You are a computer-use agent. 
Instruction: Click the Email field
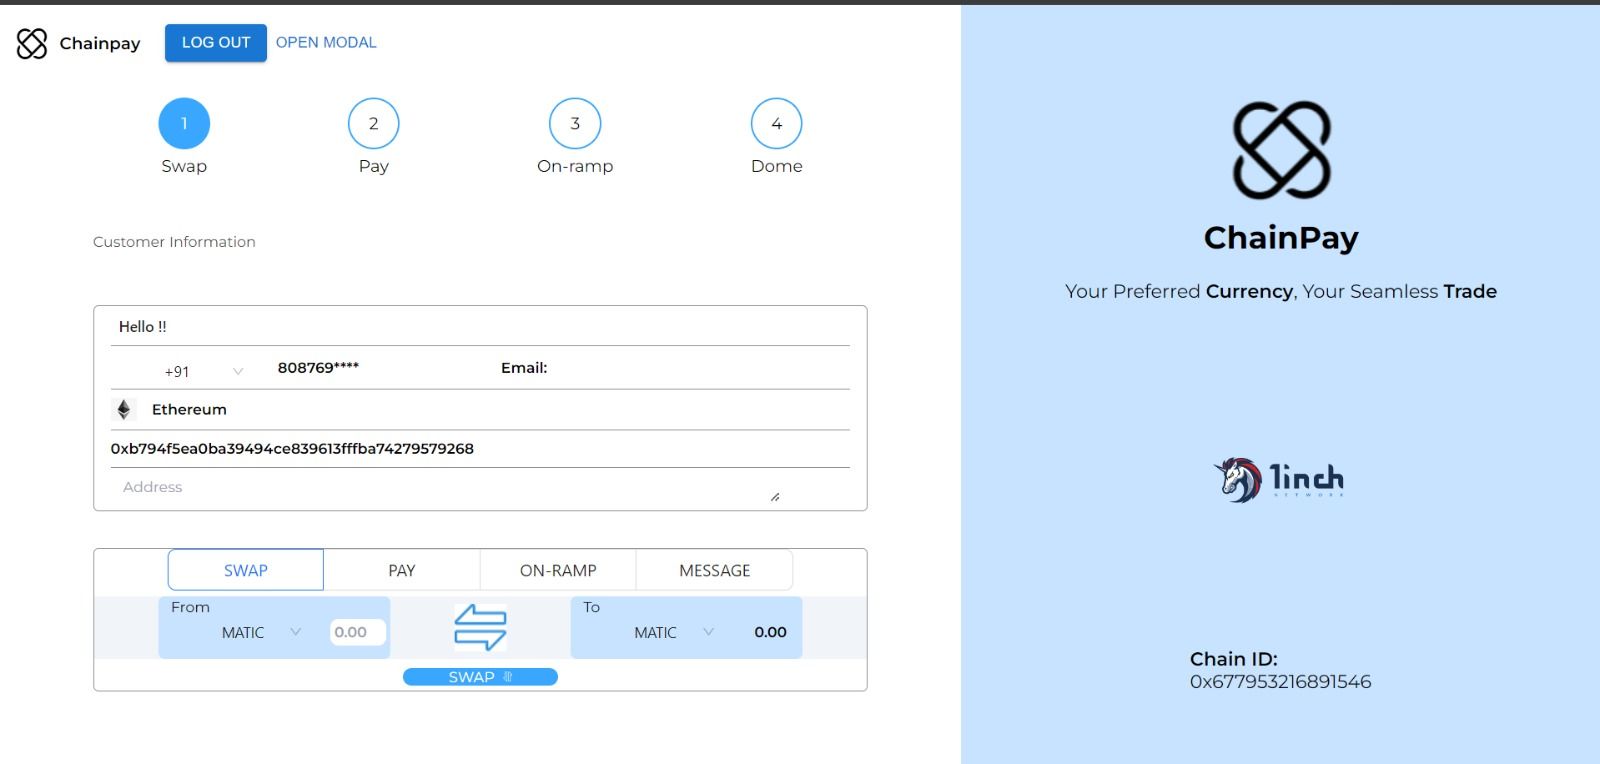coord(524,368)
